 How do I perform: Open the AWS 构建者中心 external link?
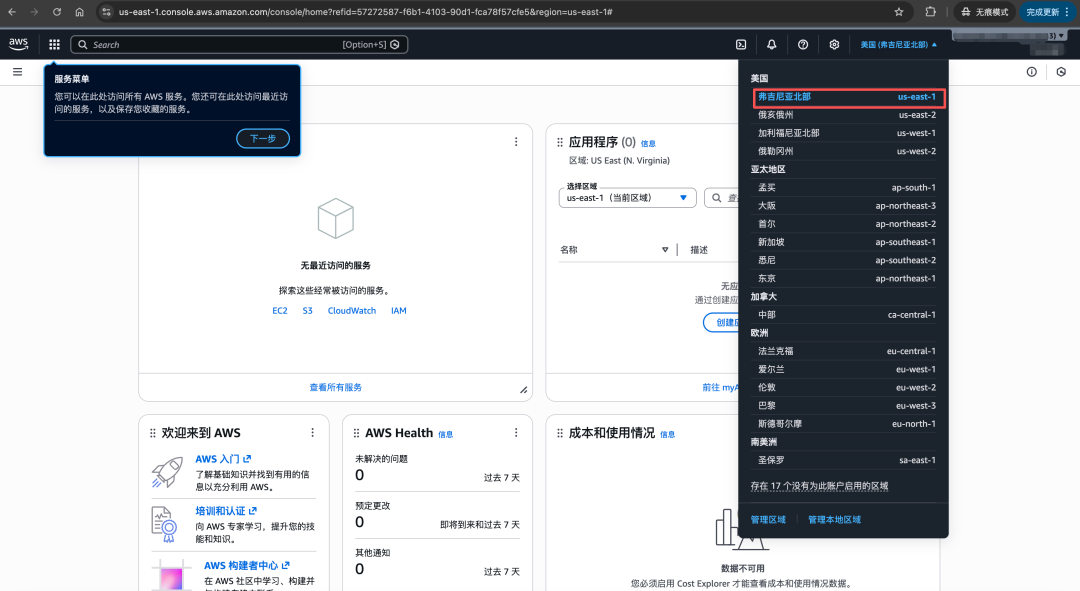(247, 566)
